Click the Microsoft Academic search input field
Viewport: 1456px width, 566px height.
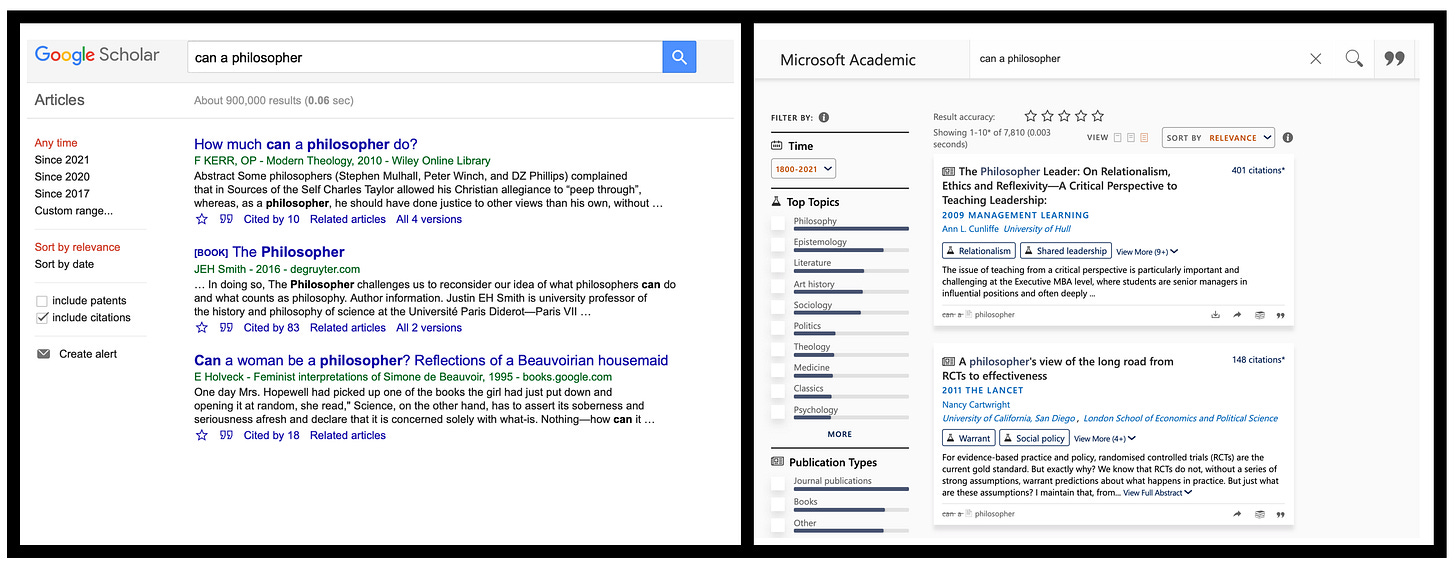[1135, 59]
